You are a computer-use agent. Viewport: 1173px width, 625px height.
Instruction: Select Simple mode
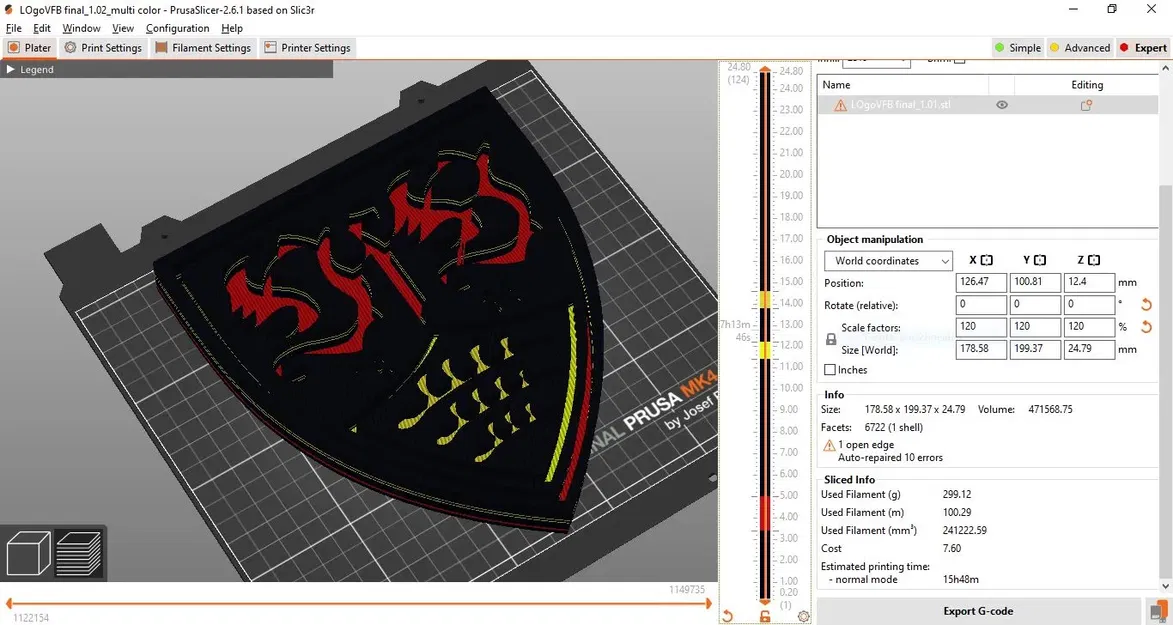click(x=1017, y=47)
